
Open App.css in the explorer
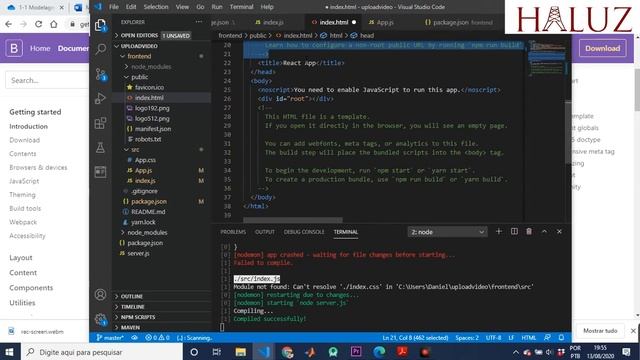pyautogui.click(x=145, y=160)
